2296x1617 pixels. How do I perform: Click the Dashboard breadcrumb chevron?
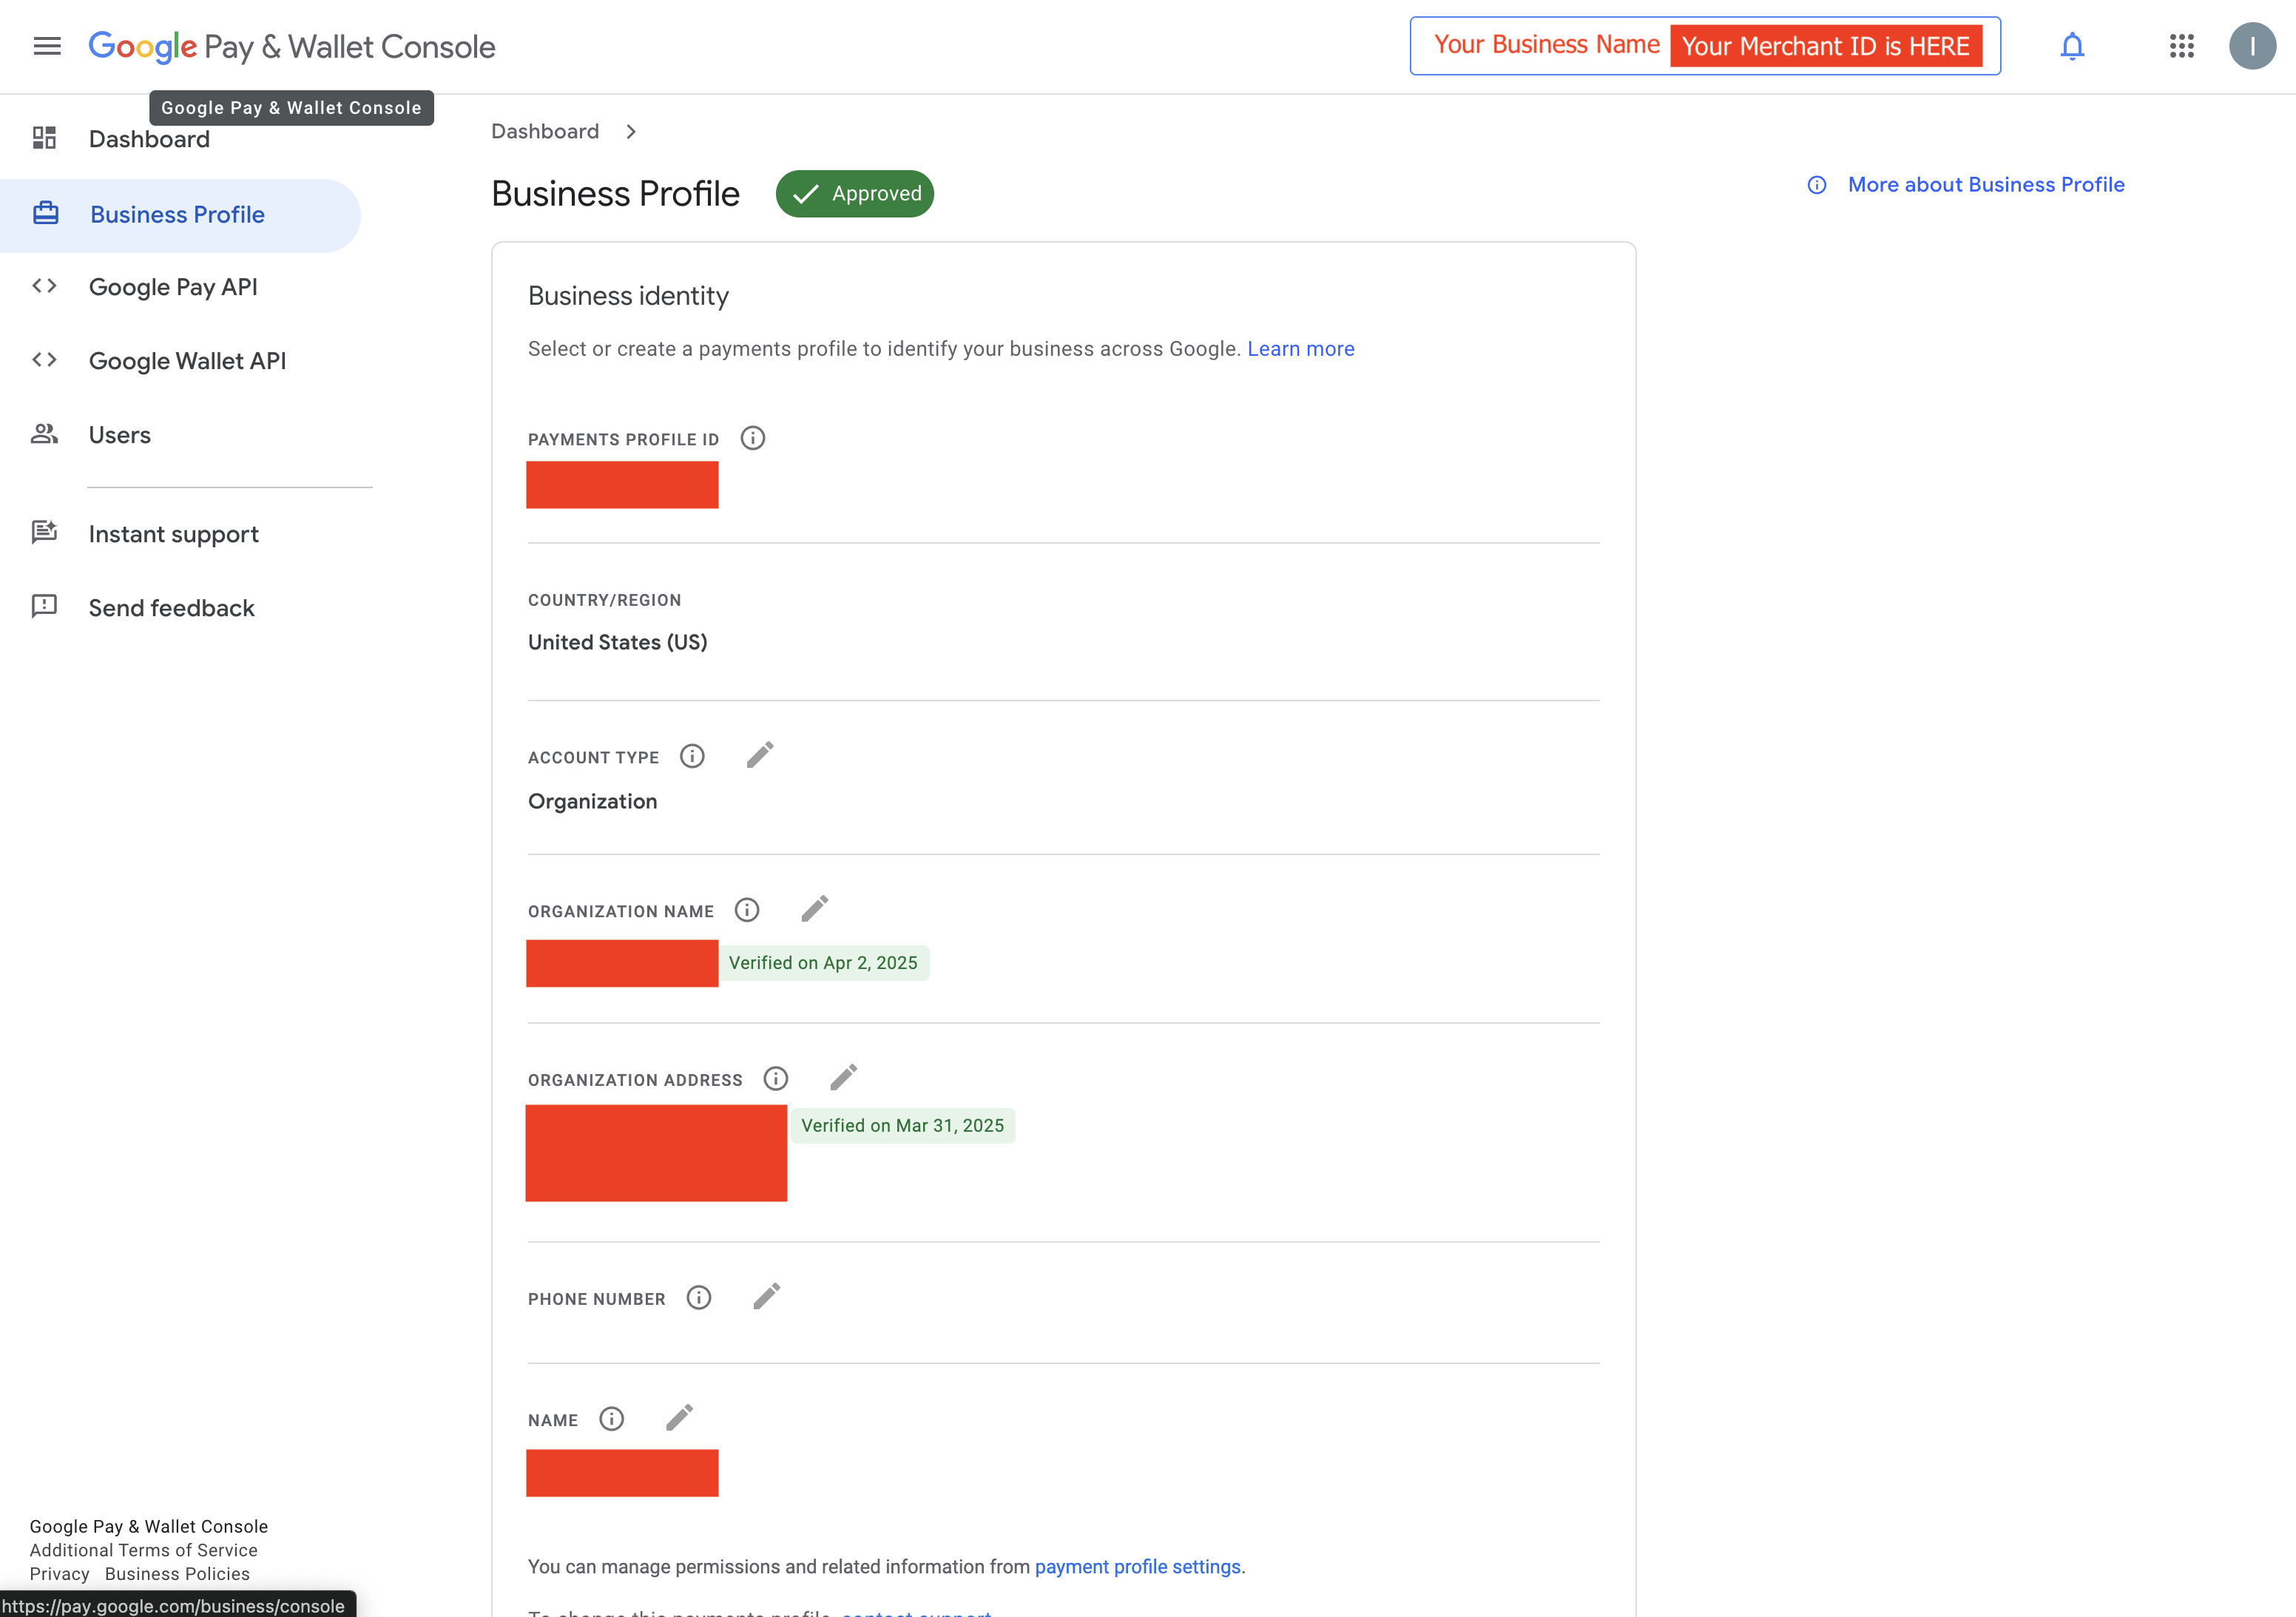click(631, 132)
